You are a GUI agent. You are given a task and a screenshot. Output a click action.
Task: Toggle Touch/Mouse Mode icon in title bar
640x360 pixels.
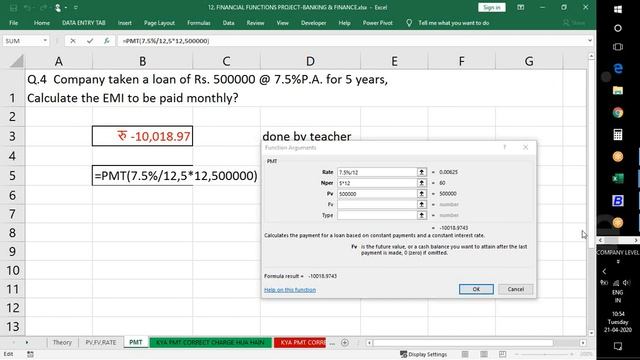(58, 7)
